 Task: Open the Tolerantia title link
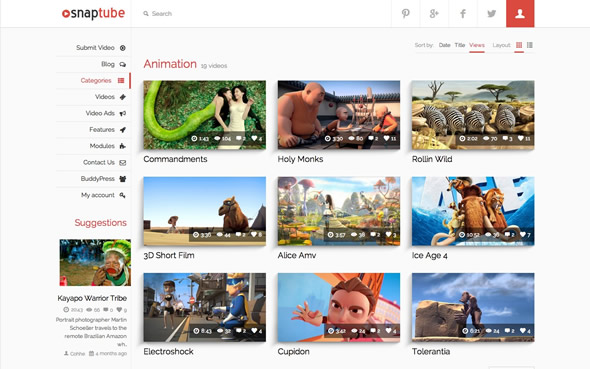431,352
